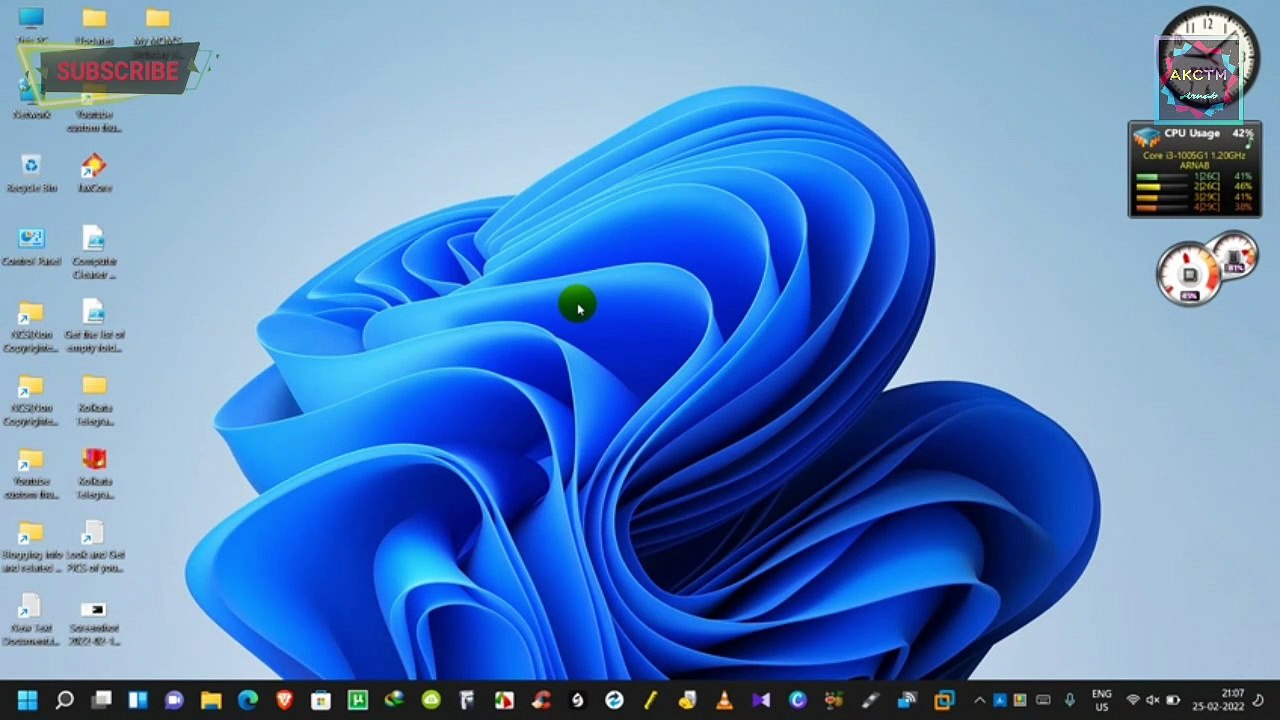The image size is (1280, 720).
Task: Open the Windows Start menu
Action: (x=28, y=700)
